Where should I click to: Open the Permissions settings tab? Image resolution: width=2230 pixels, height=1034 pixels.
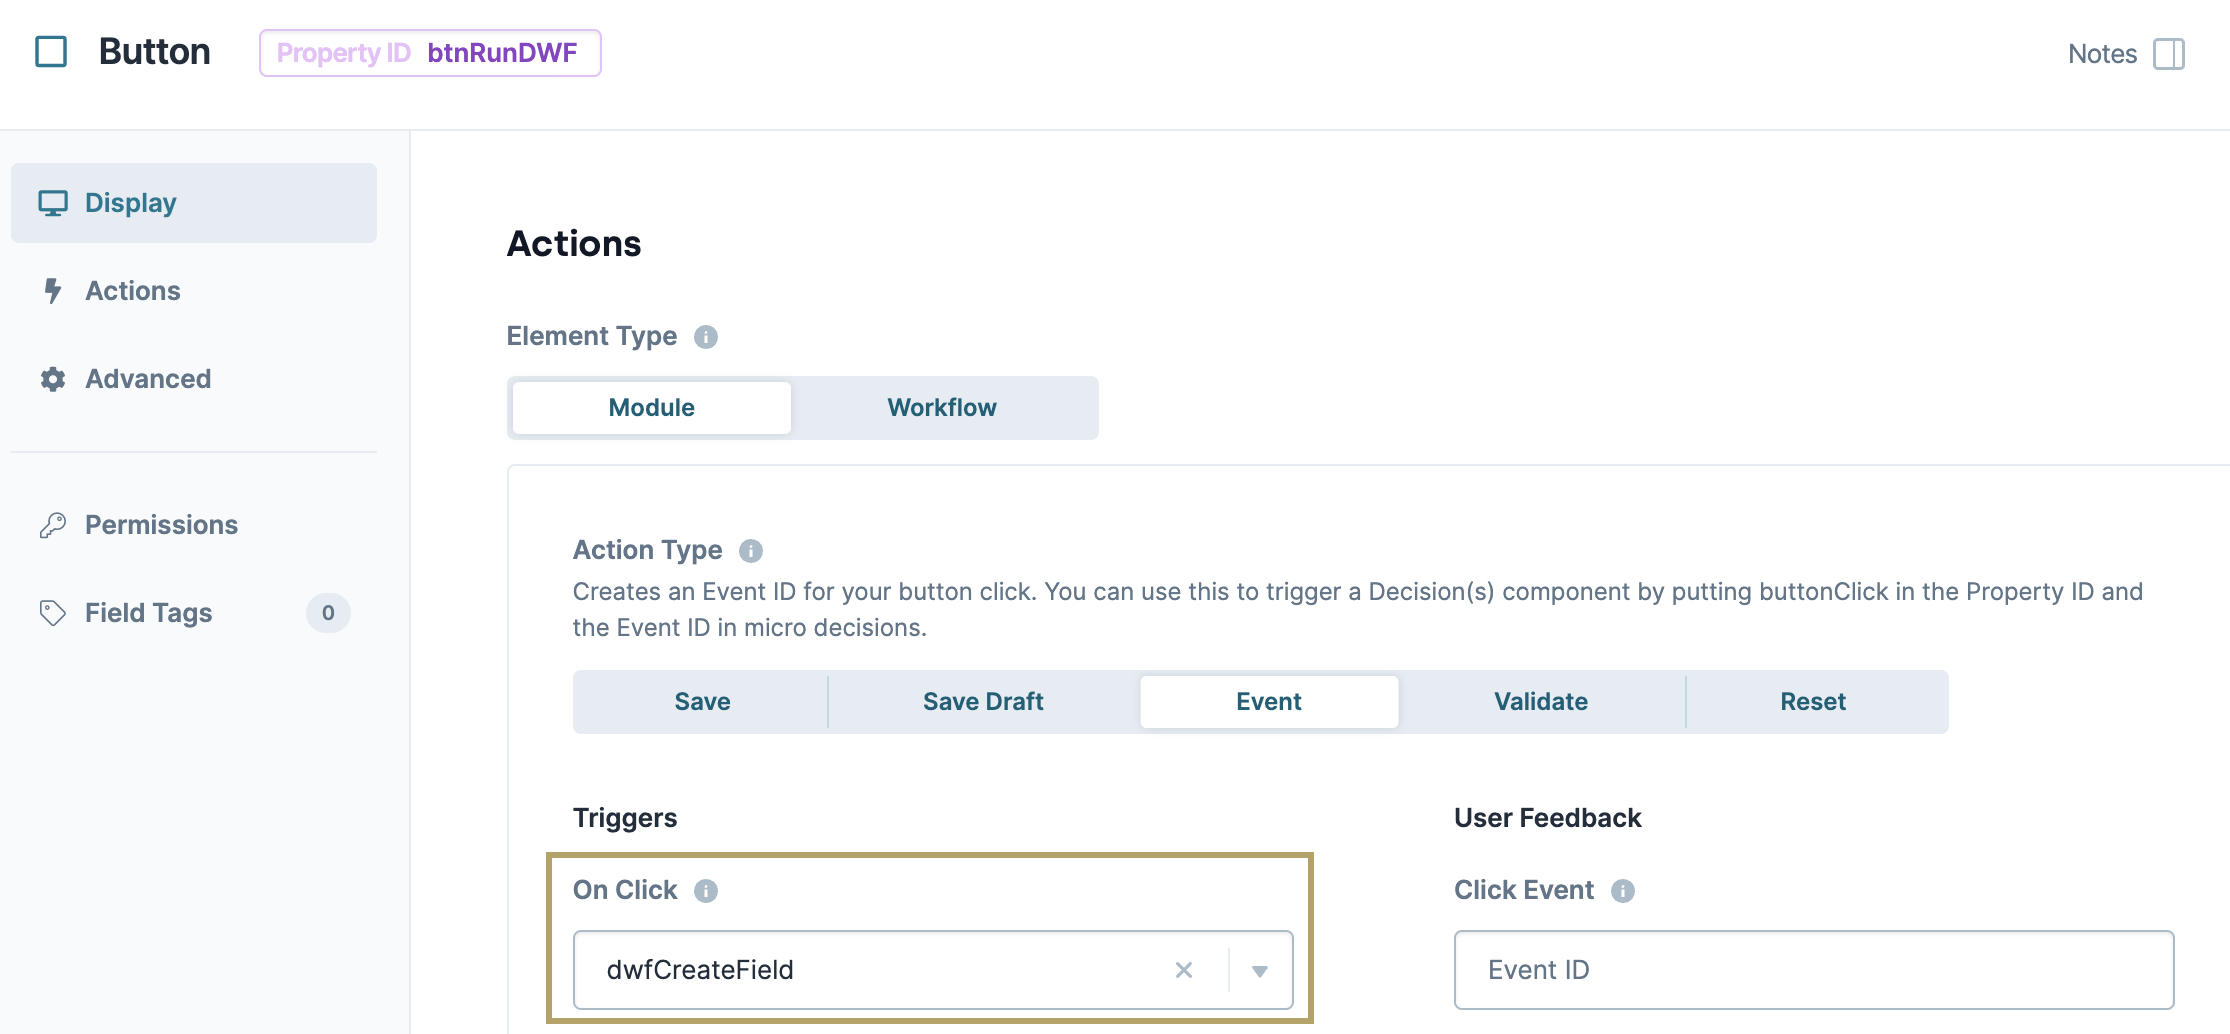coord(194,525)
